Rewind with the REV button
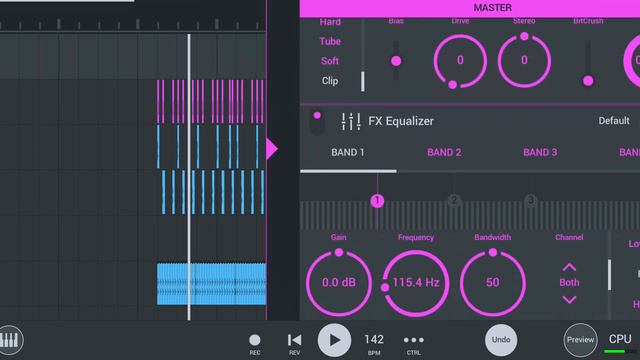The image size is (640, 360). [x=294, y=343]
